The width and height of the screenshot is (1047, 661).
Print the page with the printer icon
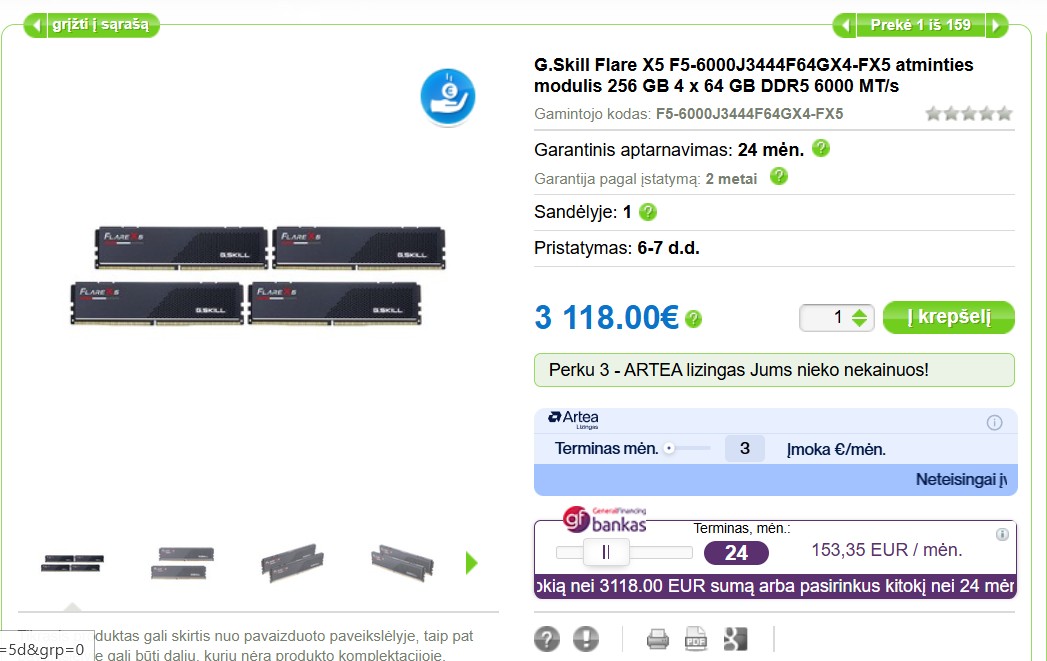click(x=658, y=639)
